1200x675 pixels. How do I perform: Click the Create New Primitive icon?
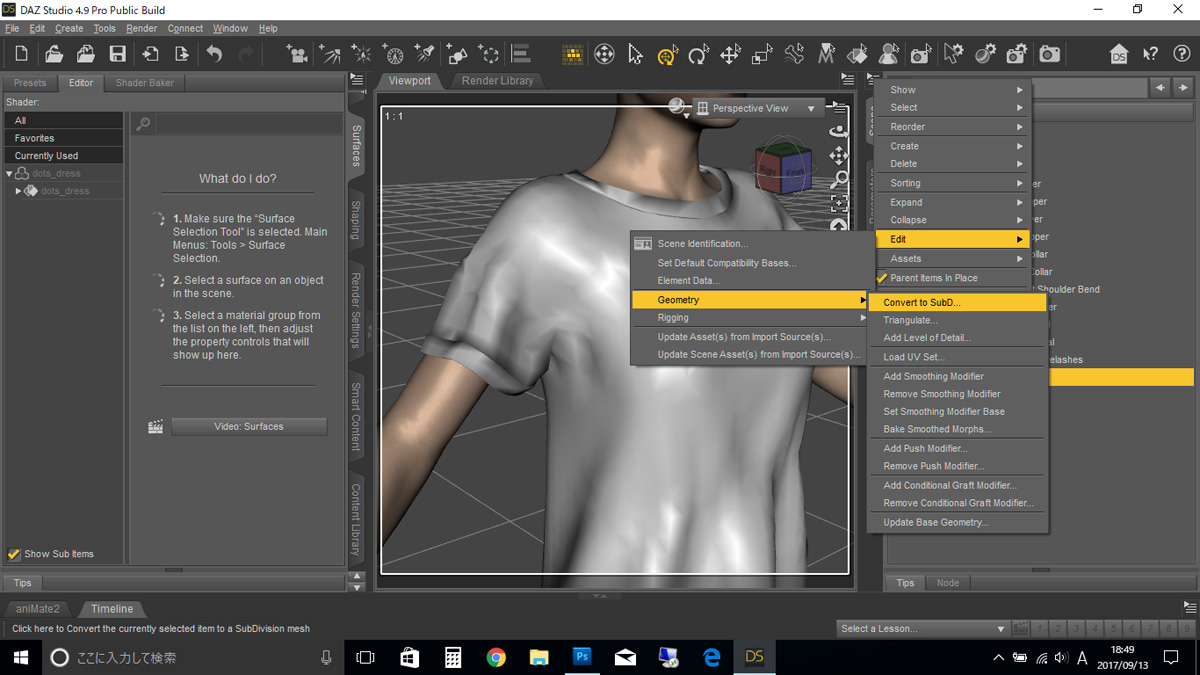pyautogui.click(x=457, y=54)
